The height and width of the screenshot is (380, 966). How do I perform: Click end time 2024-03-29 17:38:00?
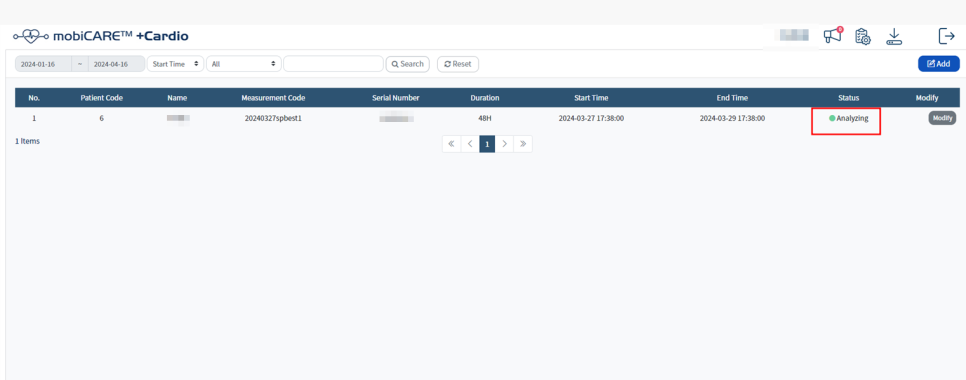point(733,118)
